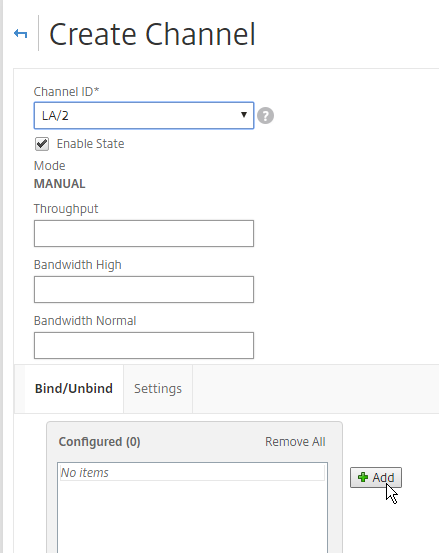Focus the Bandwidth Normal input field

tap(144, 345)
